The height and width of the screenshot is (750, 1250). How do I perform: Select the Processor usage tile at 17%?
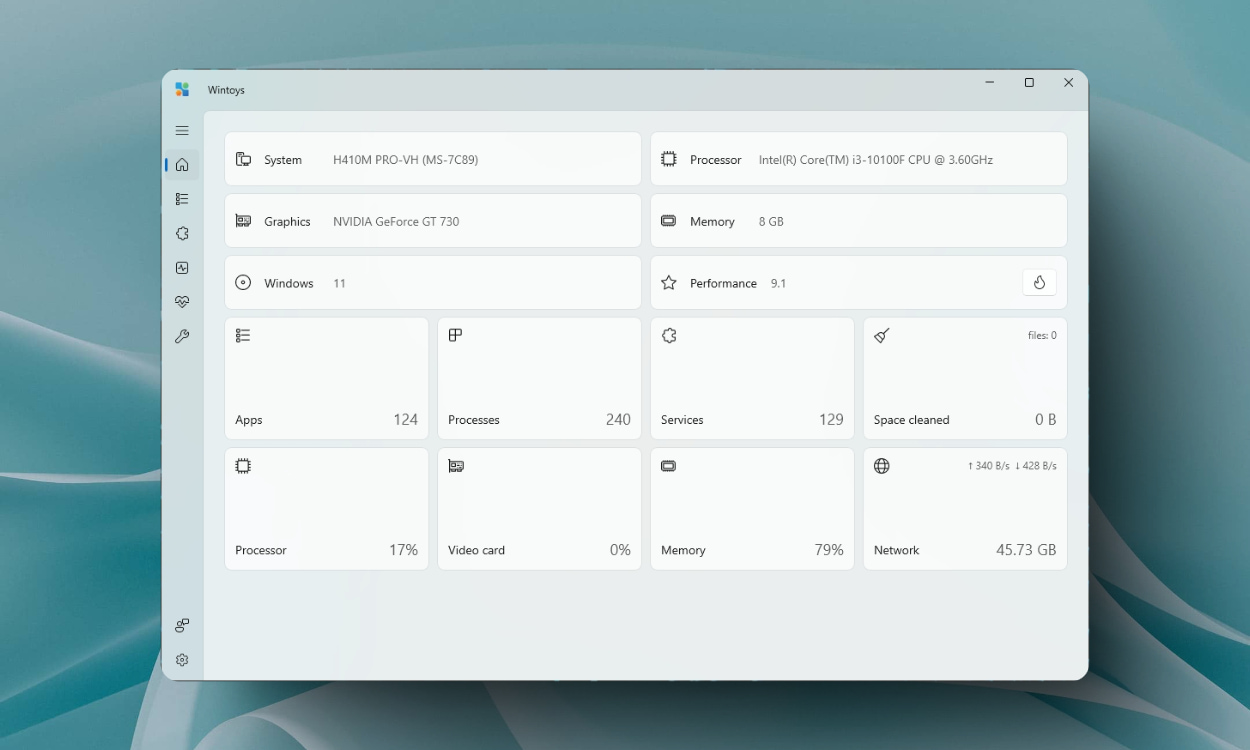click(x=326, y=509)
